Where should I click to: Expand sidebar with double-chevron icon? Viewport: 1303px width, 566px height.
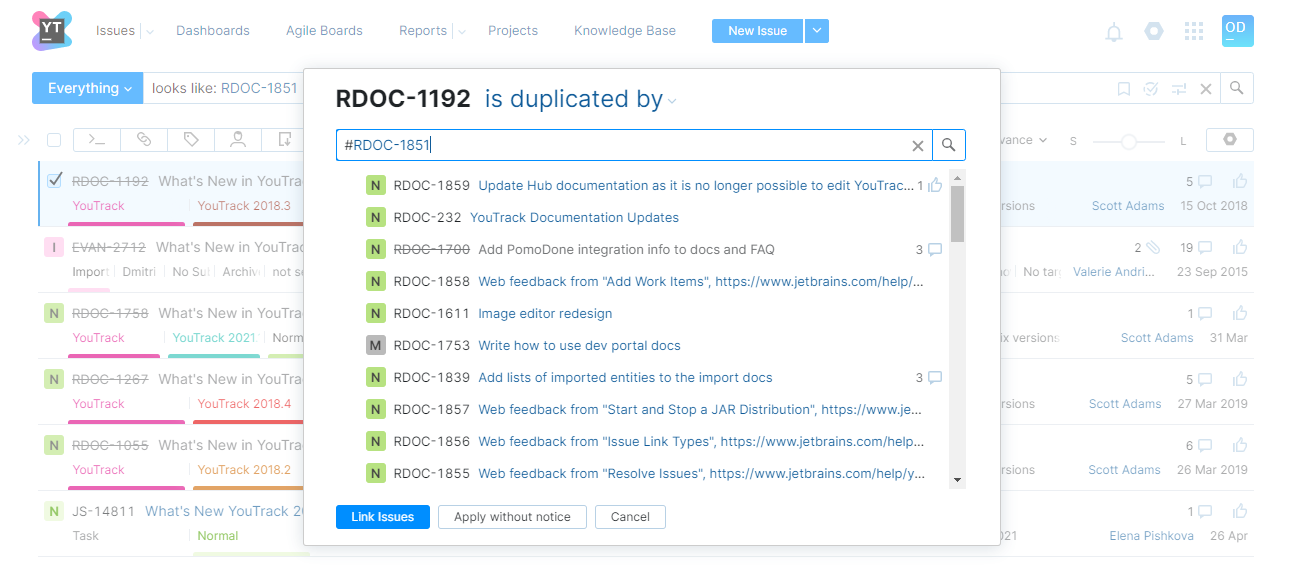tap(24, 141)
